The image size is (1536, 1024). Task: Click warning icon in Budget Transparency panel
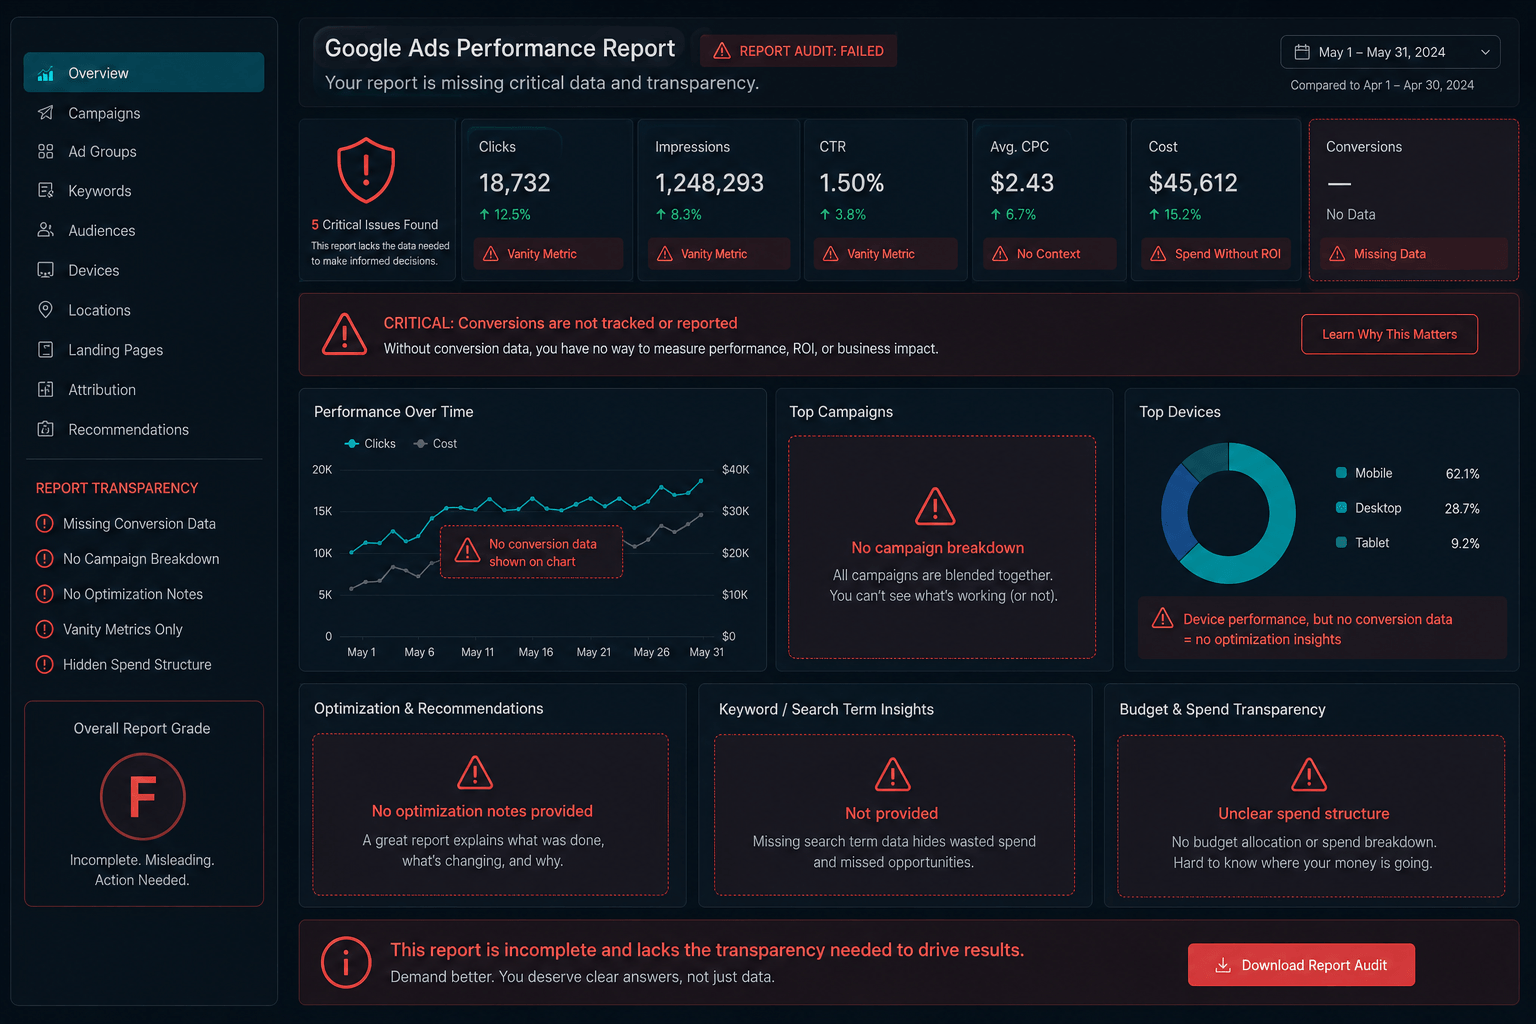[x=1309, y=774]
